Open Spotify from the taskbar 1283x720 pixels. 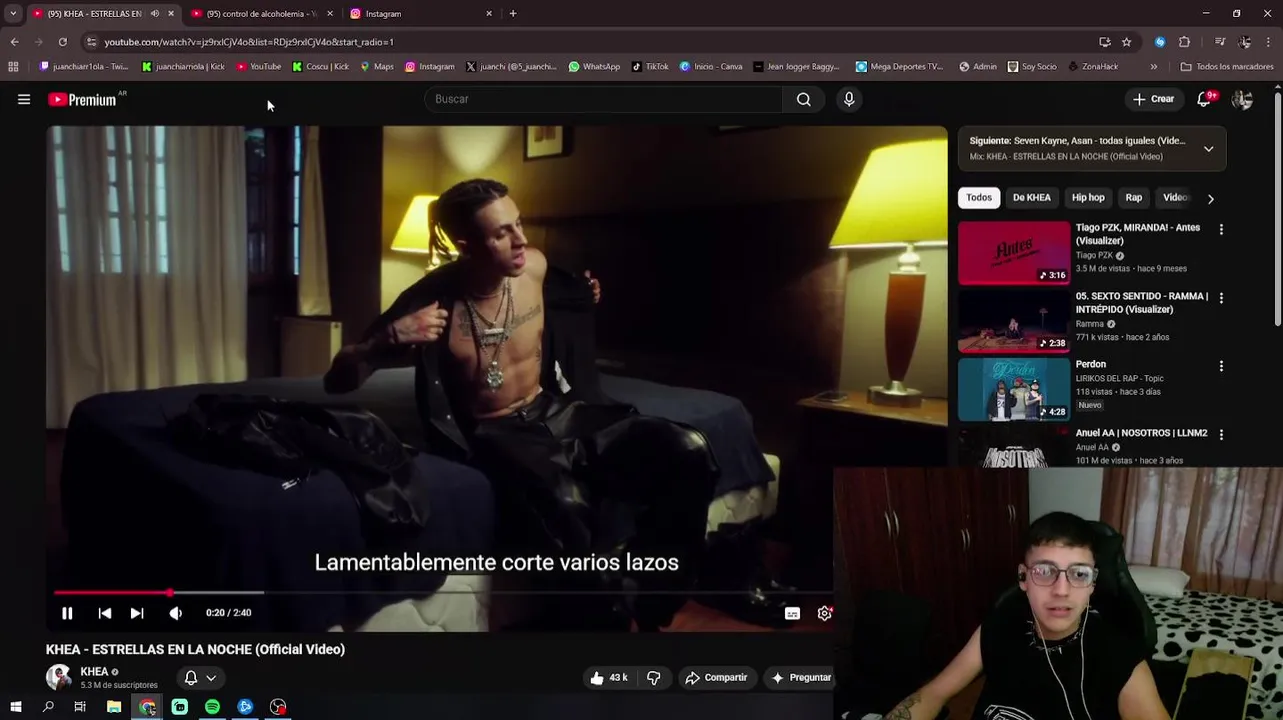click(212, 707)
